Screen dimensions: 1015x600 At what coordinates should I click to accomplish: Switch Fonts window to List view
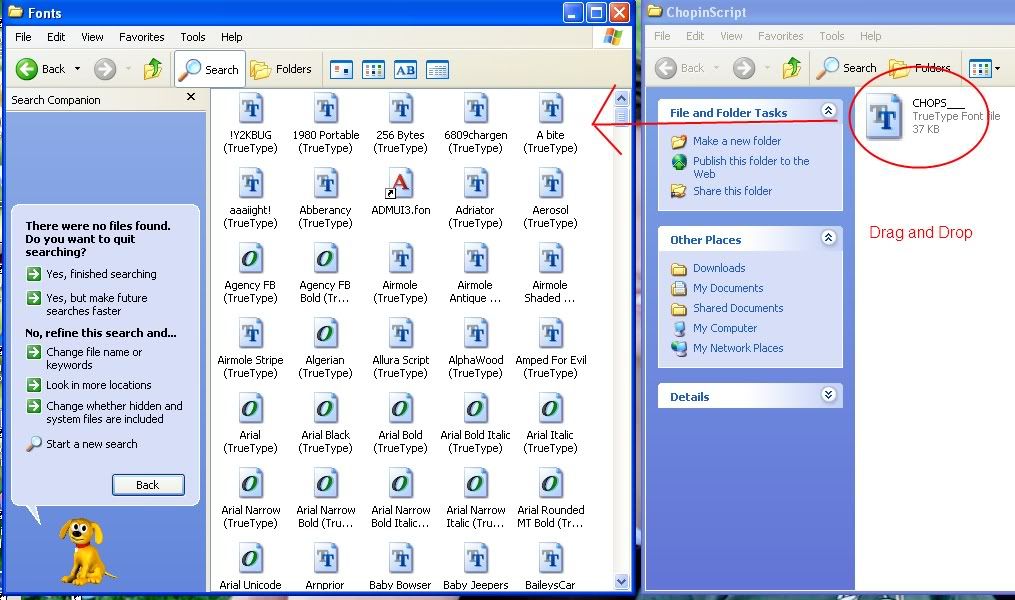[374, 69]
